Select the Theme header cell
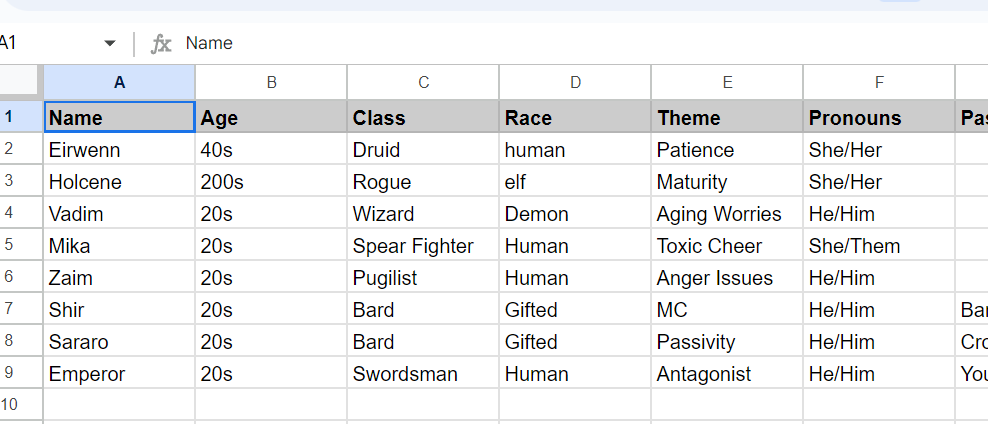The image size is (988, 424). click(x=726, y=117)
